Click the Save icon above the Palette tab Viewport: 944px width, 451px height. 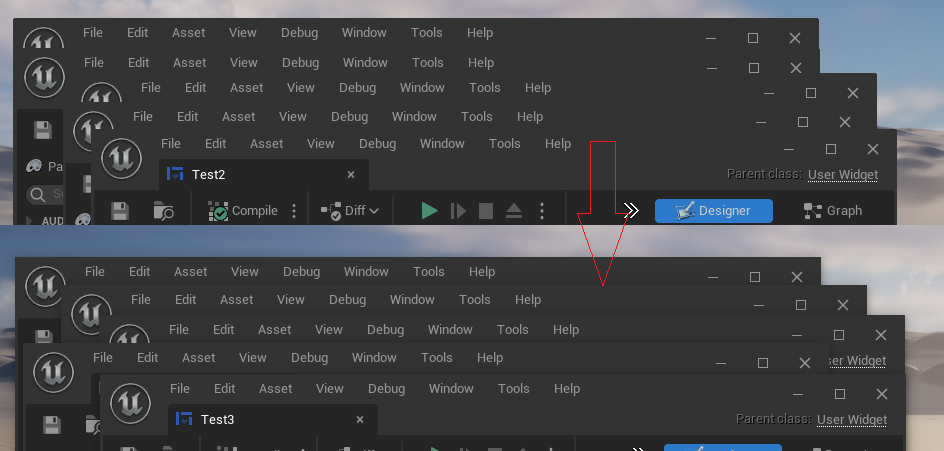point(42,130)
